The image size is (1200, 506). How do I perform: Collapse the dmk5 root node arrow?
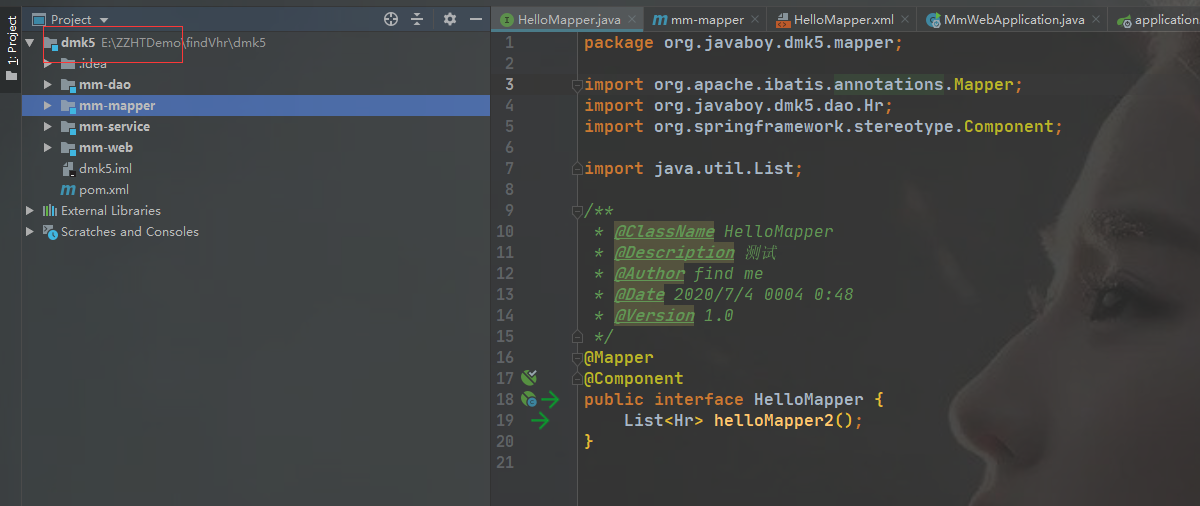pyautogui.click(x=30, y=43)
